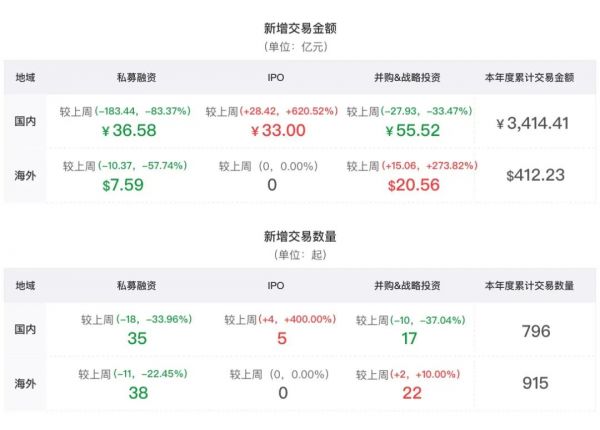Click the 新增交易数量 table title
Image resolution: width=600 pixels, height=430 pixels.
click(x=300, y=237)
